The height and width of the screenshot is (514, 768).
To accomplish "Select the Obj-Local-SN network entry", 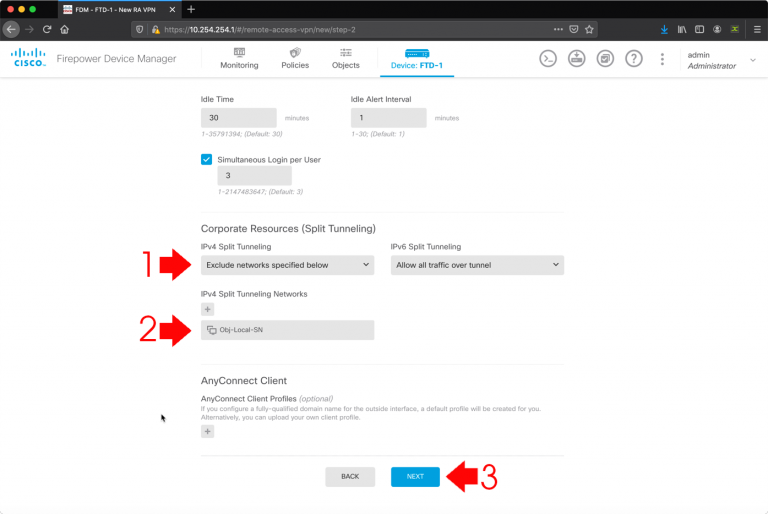I will click(288, 330).
